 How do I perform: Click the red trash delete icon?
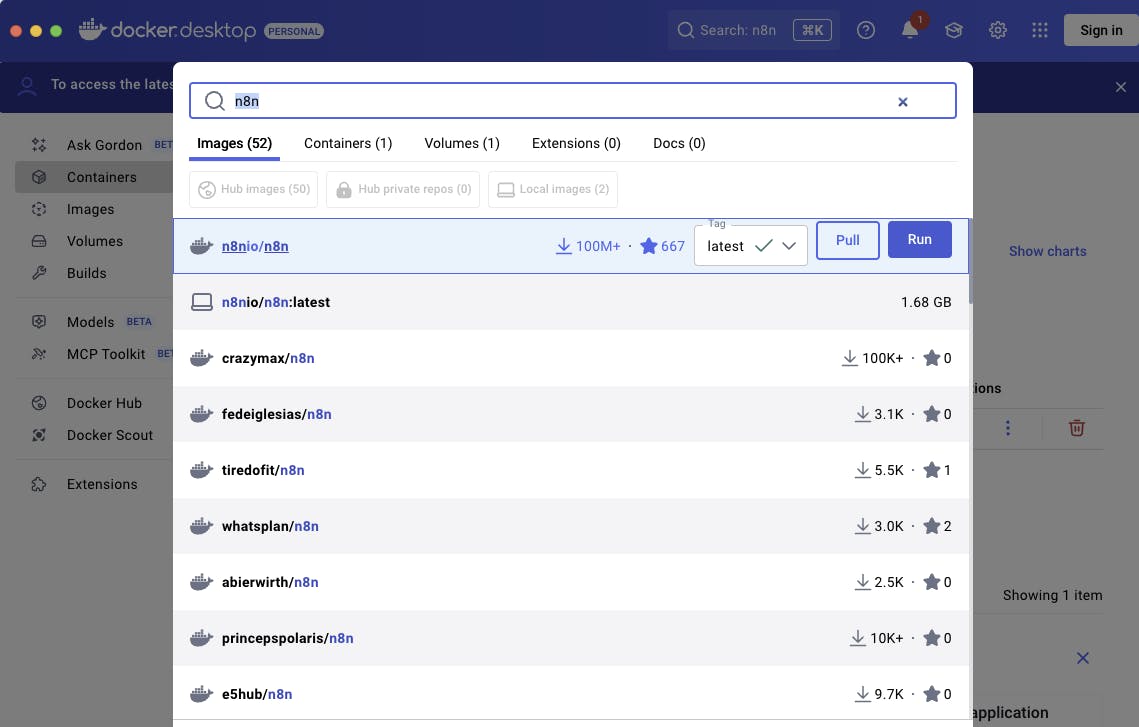click(x=1077, y=428)
